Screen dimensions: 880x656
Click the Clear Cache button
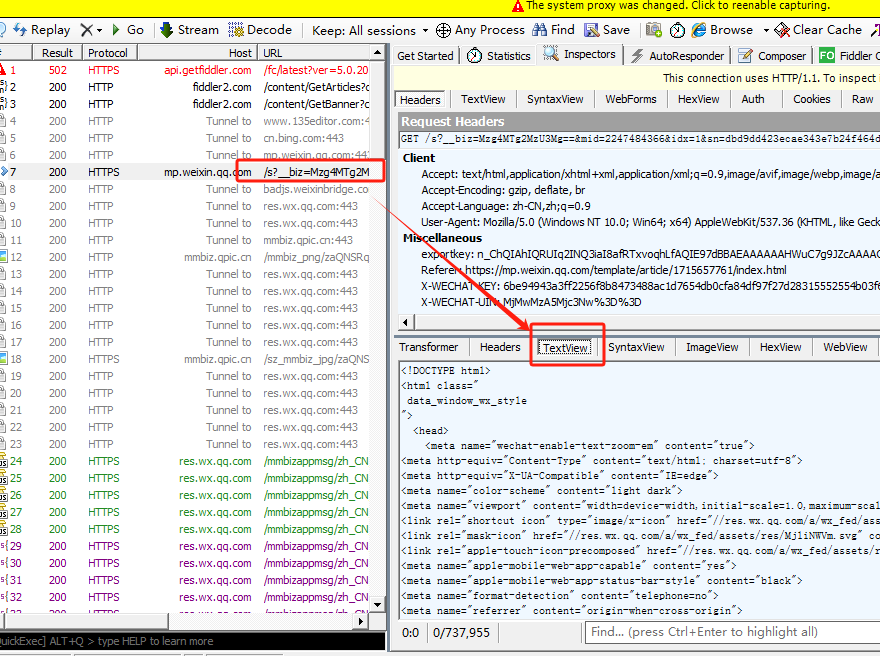(818, 30)
